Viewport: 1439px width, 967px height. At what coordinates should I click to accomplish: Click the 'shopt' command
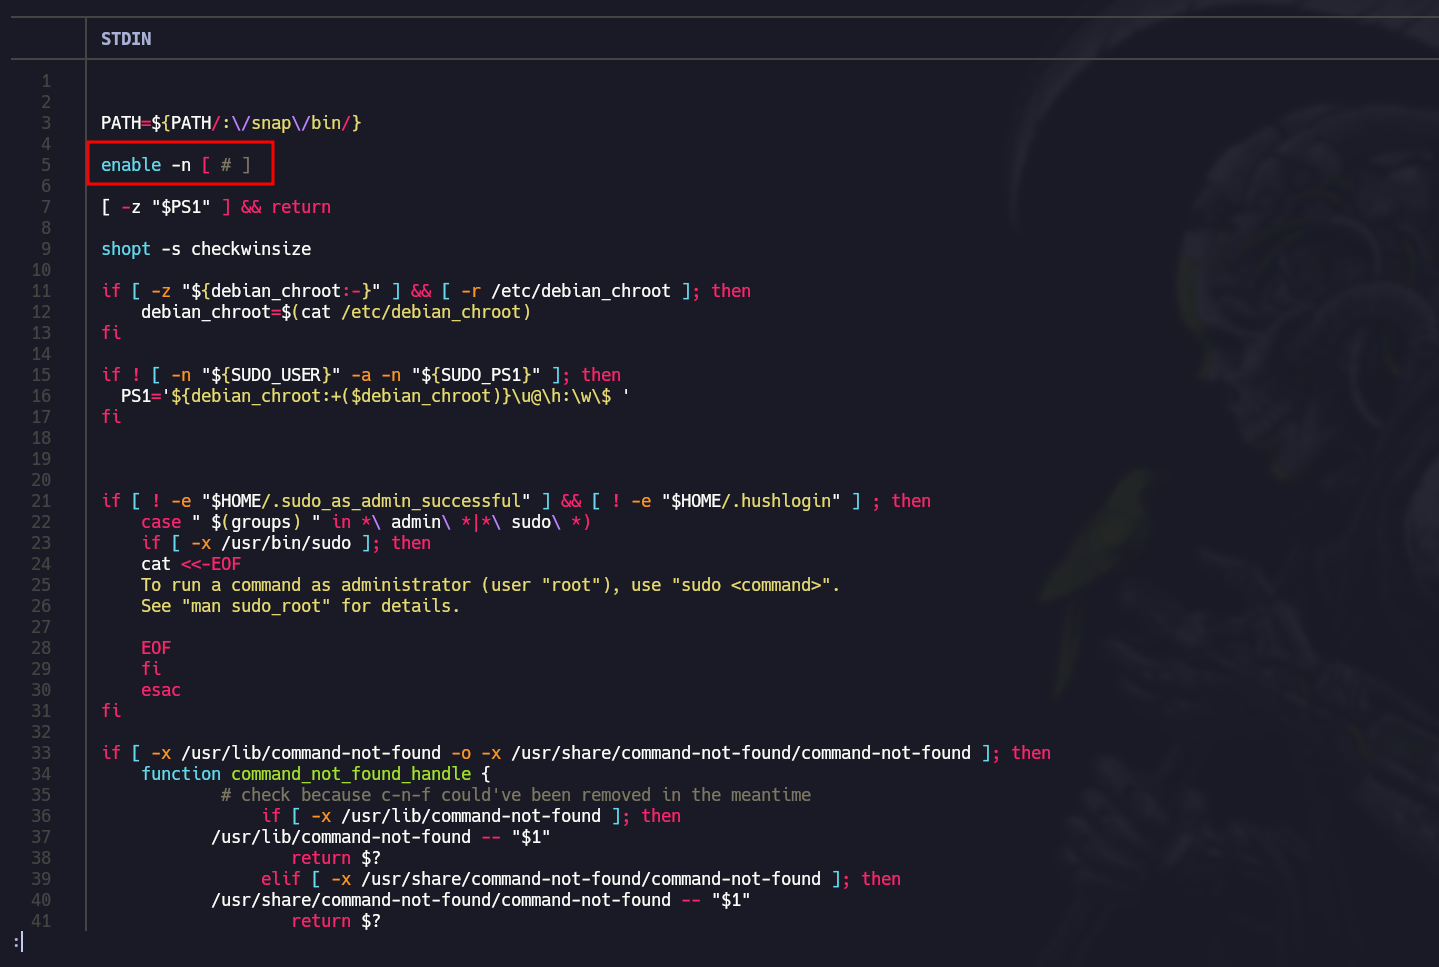125,249
